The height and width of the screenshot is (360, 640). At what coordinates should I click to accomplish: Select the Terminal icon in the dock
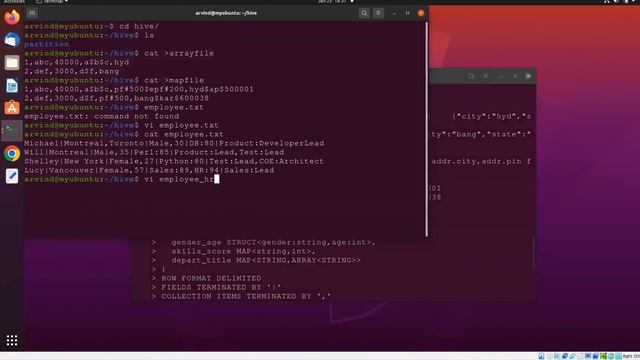click(12, 131)
